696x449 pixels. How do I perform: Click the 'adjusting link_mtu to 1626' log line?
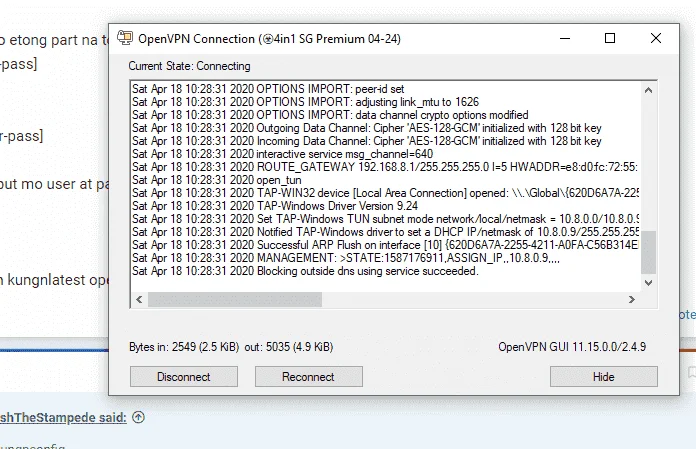point(305,102)
